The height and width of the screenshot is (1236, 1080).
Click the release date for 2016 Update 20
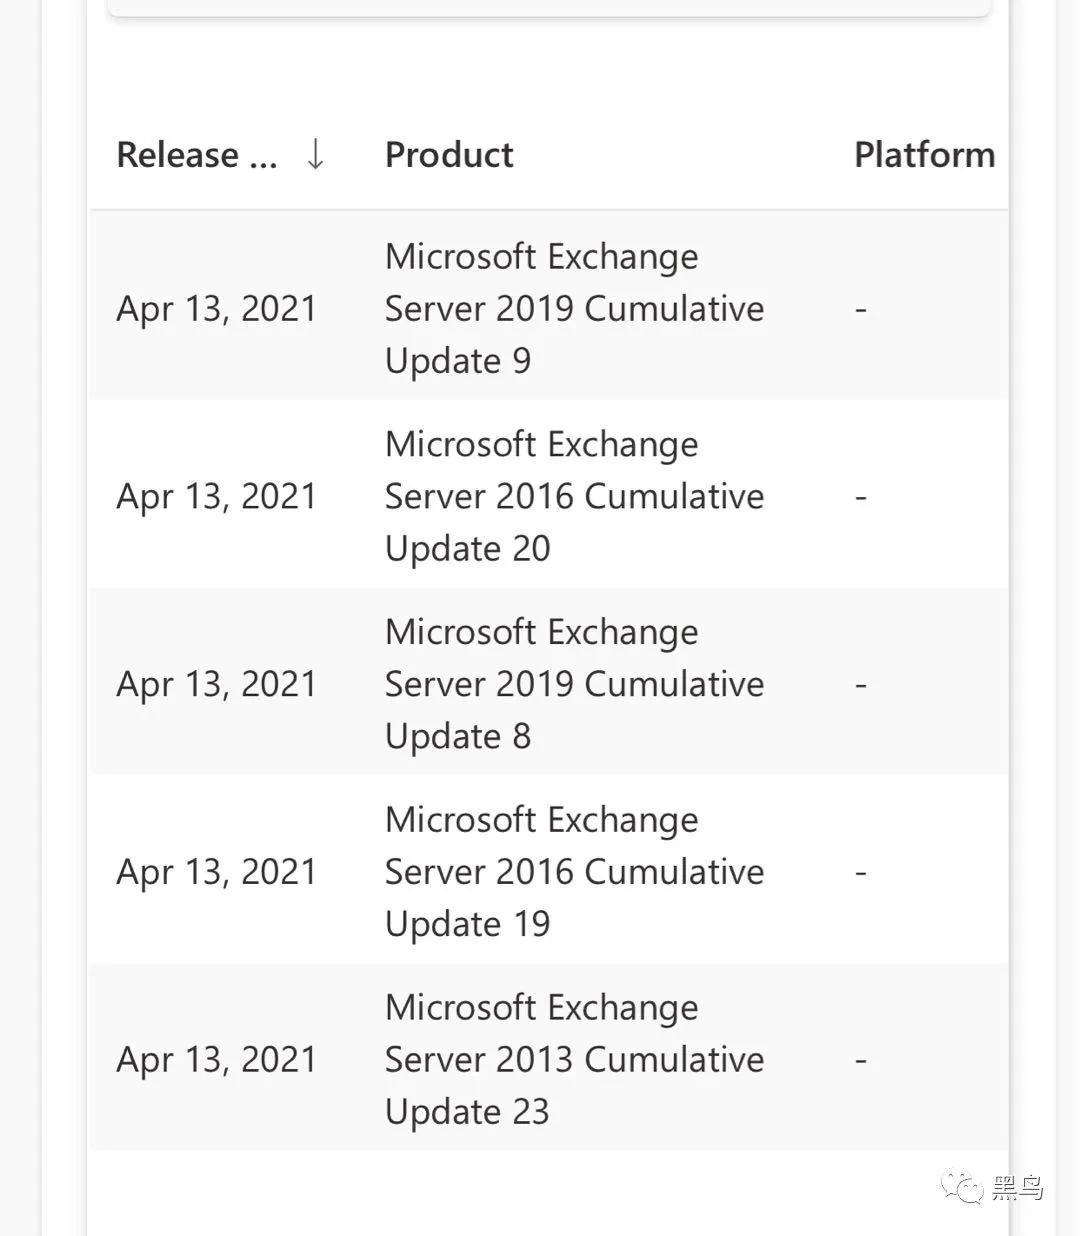[216, 497]
